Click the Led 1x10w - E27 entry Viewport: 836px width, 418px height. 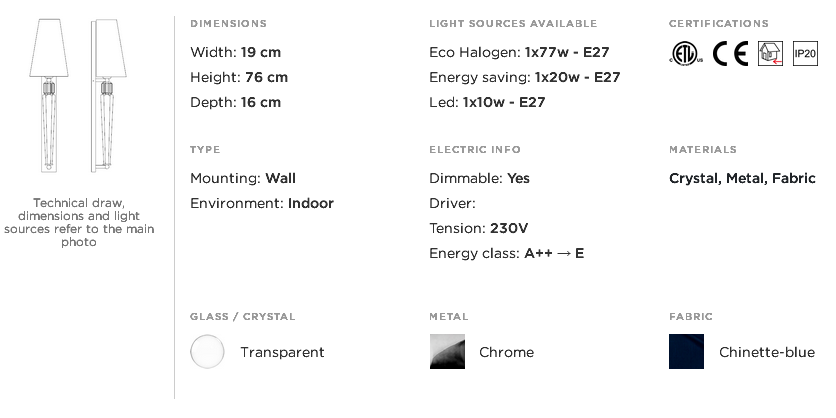pyautogui.click(x=487, y=102)
